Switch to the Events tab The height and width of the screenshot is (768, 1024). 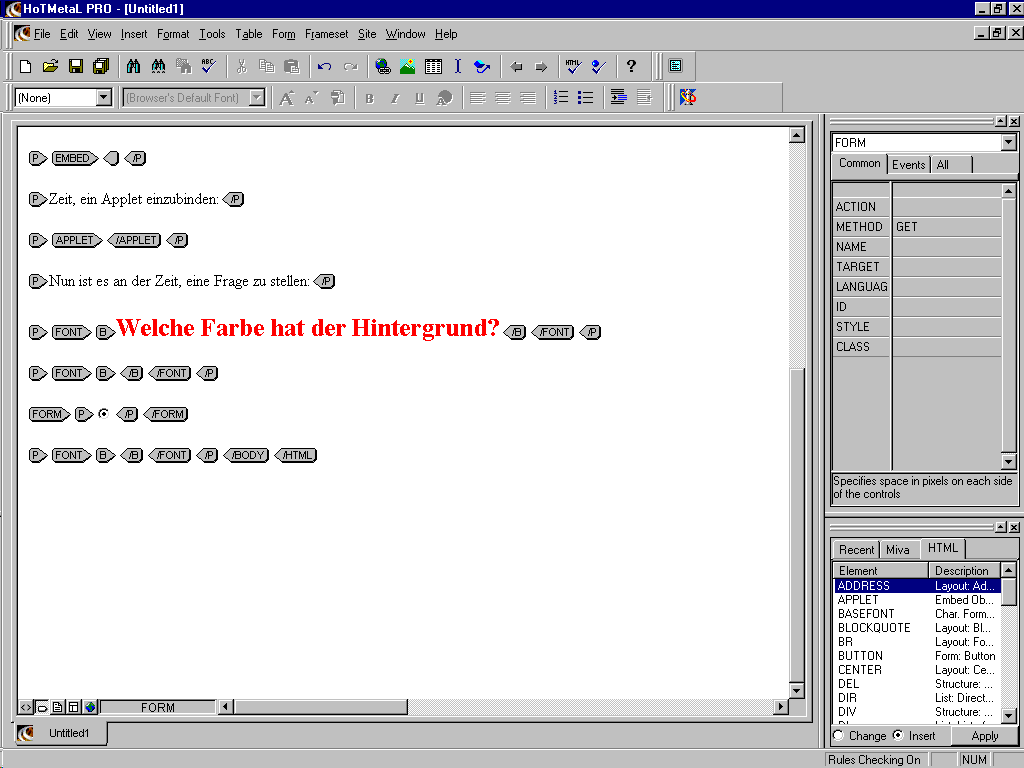[x=908, y=165]
